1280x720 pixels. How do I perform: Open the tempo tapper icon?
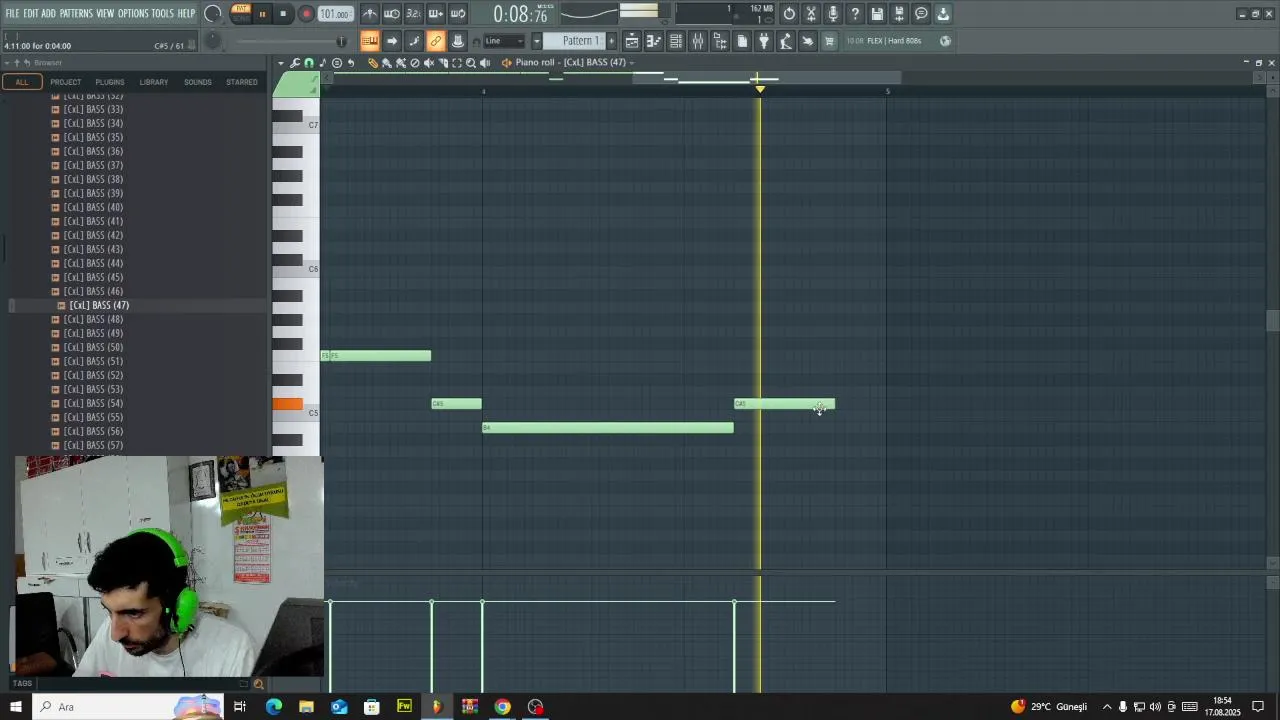point(785,41)
